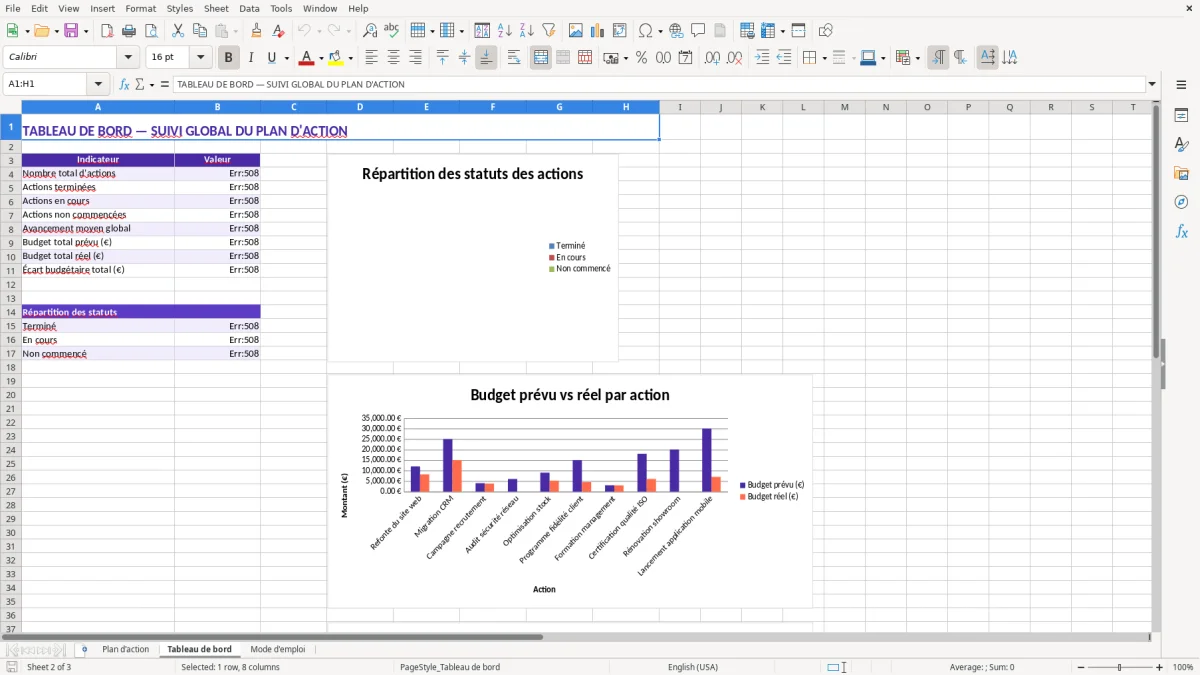Open Print Preview with the magnifier page icon
The height and width of the screenshot is (675, 1200).
tap(151, 31)
